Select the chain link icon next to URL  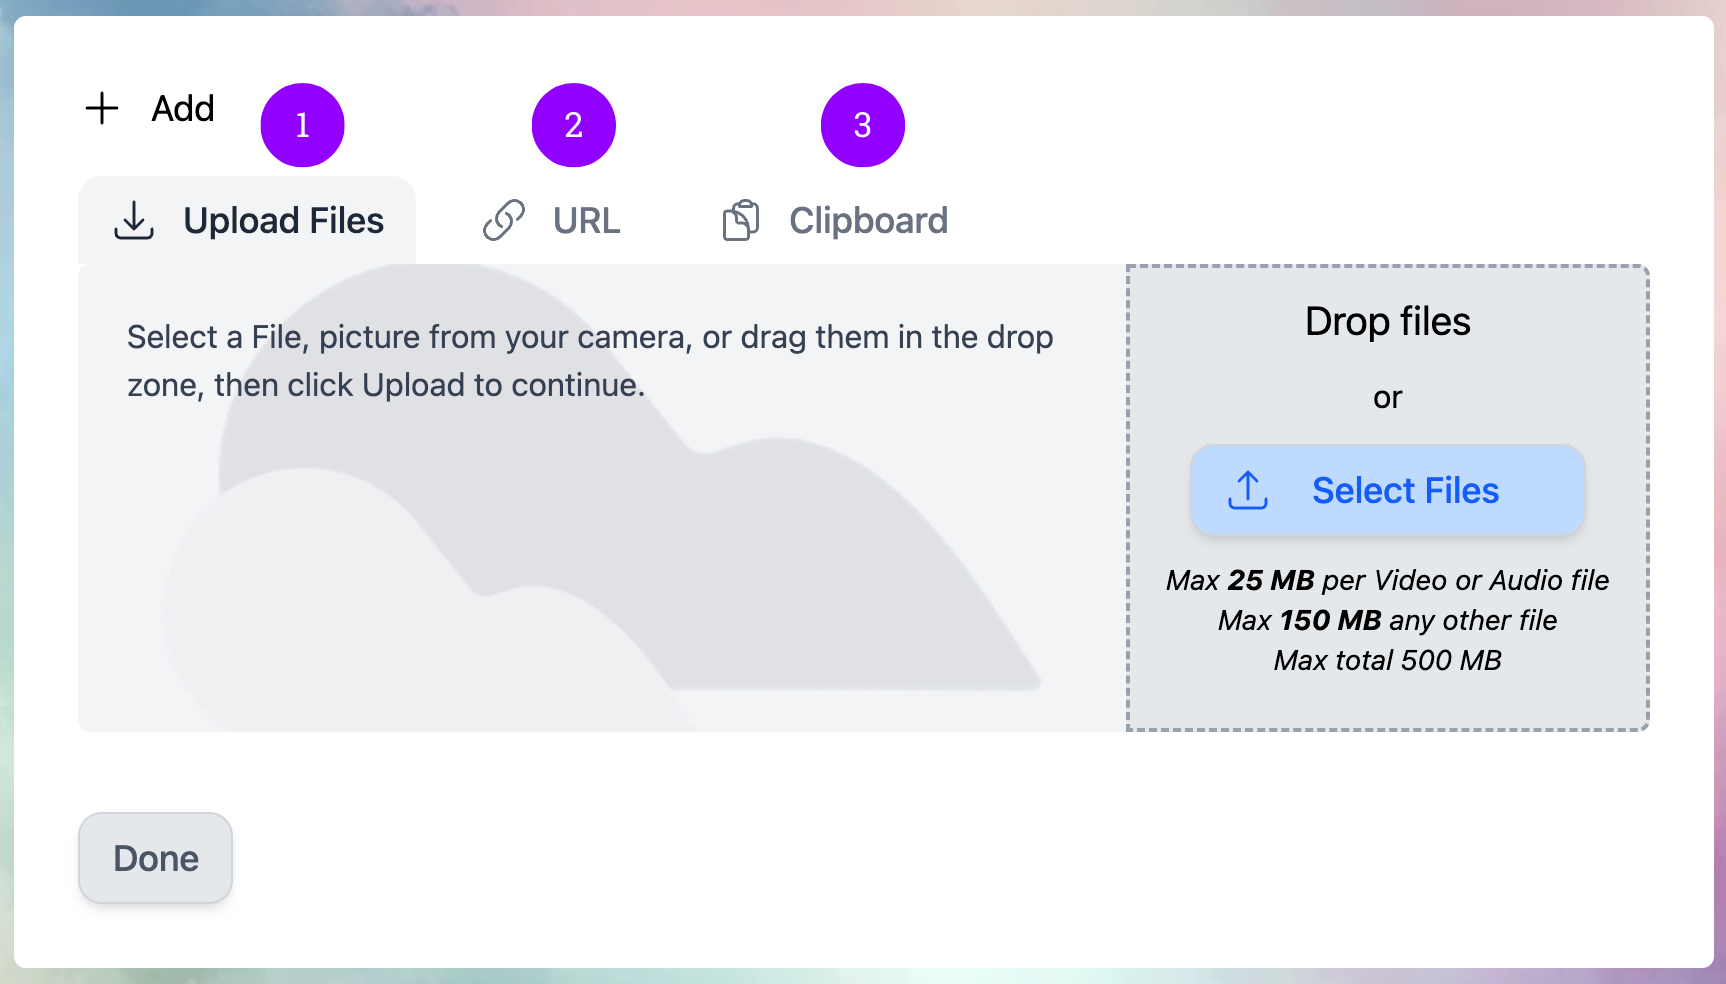click(505, 220)
